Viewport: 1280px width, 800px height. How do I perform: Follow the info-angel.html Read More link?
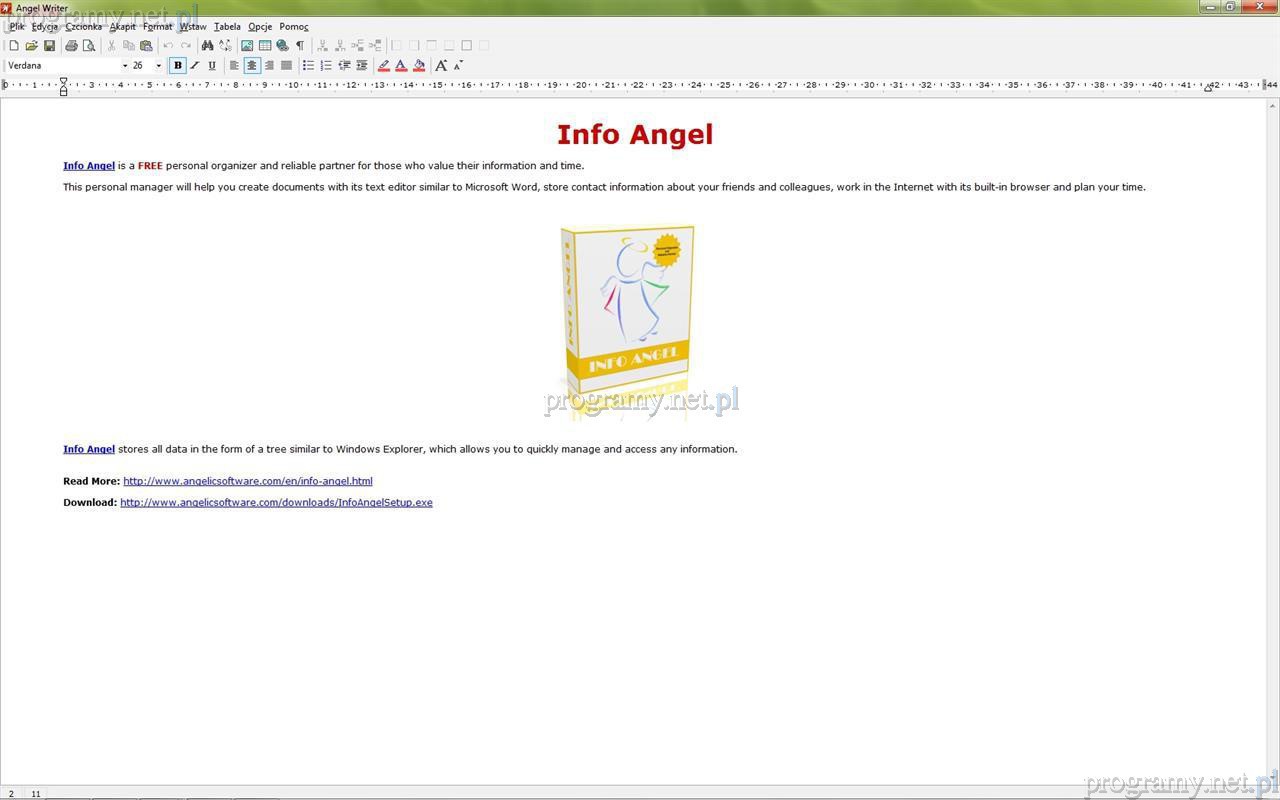tap(247, 481)
